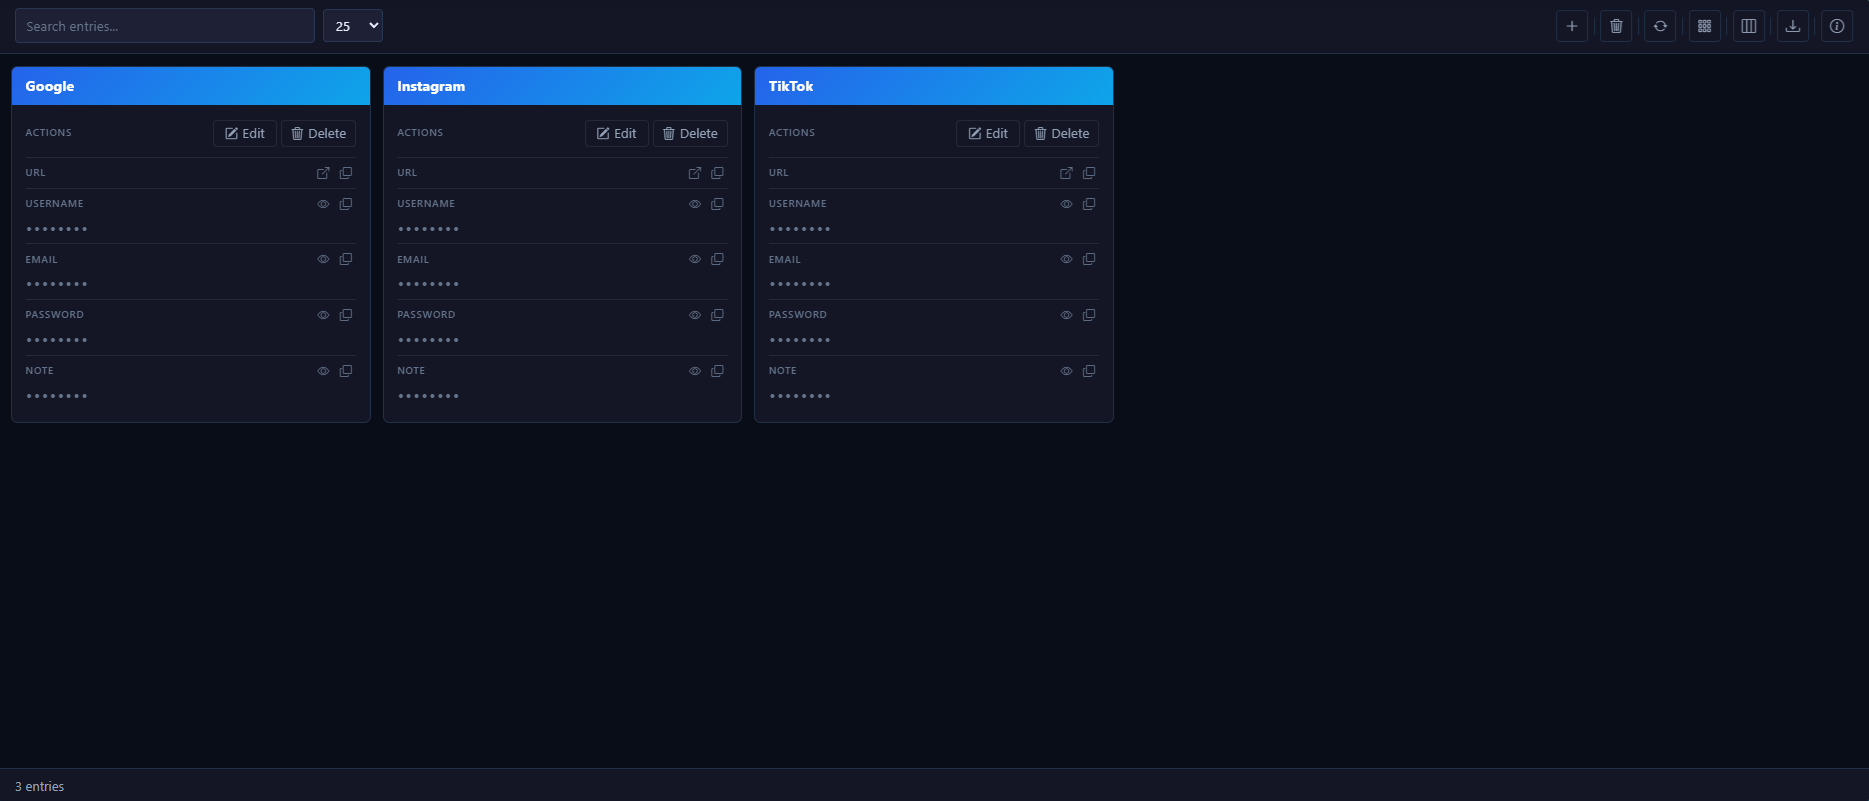Image resolution: width=1869 pixels, height=801 pixels.
Task: Copy the Instagram note
Action: [717, 371]
